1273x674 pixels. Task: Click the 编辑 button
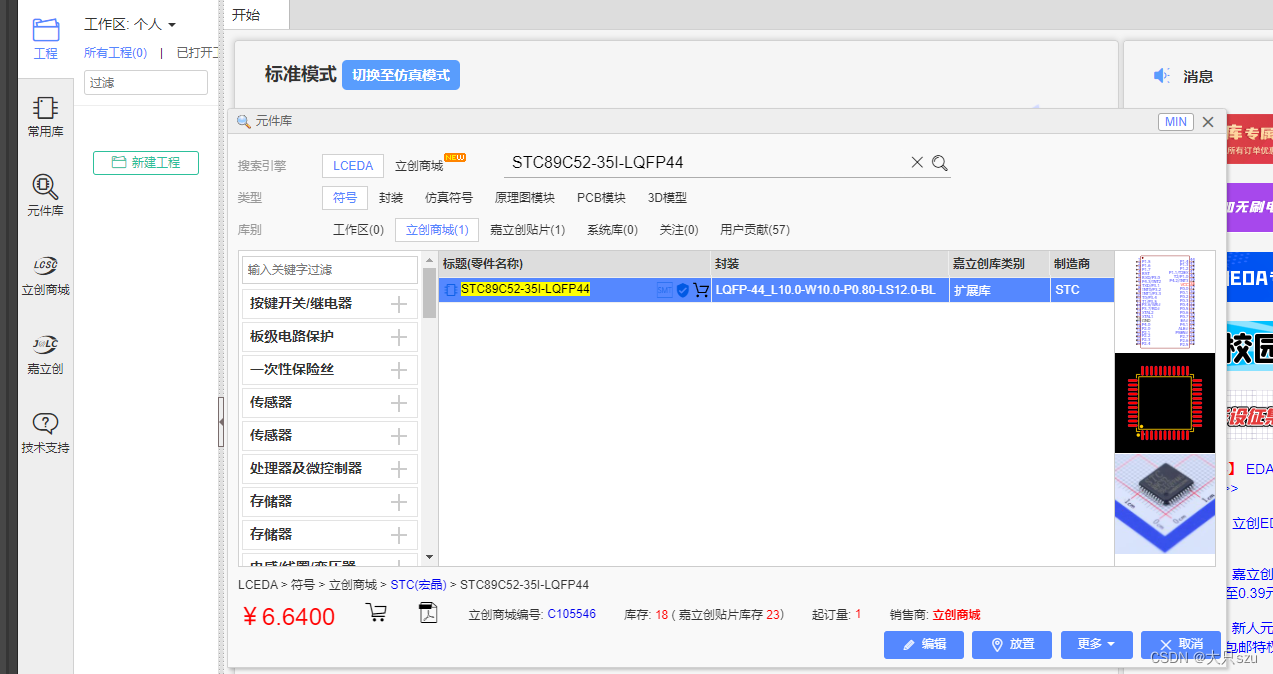924,645
